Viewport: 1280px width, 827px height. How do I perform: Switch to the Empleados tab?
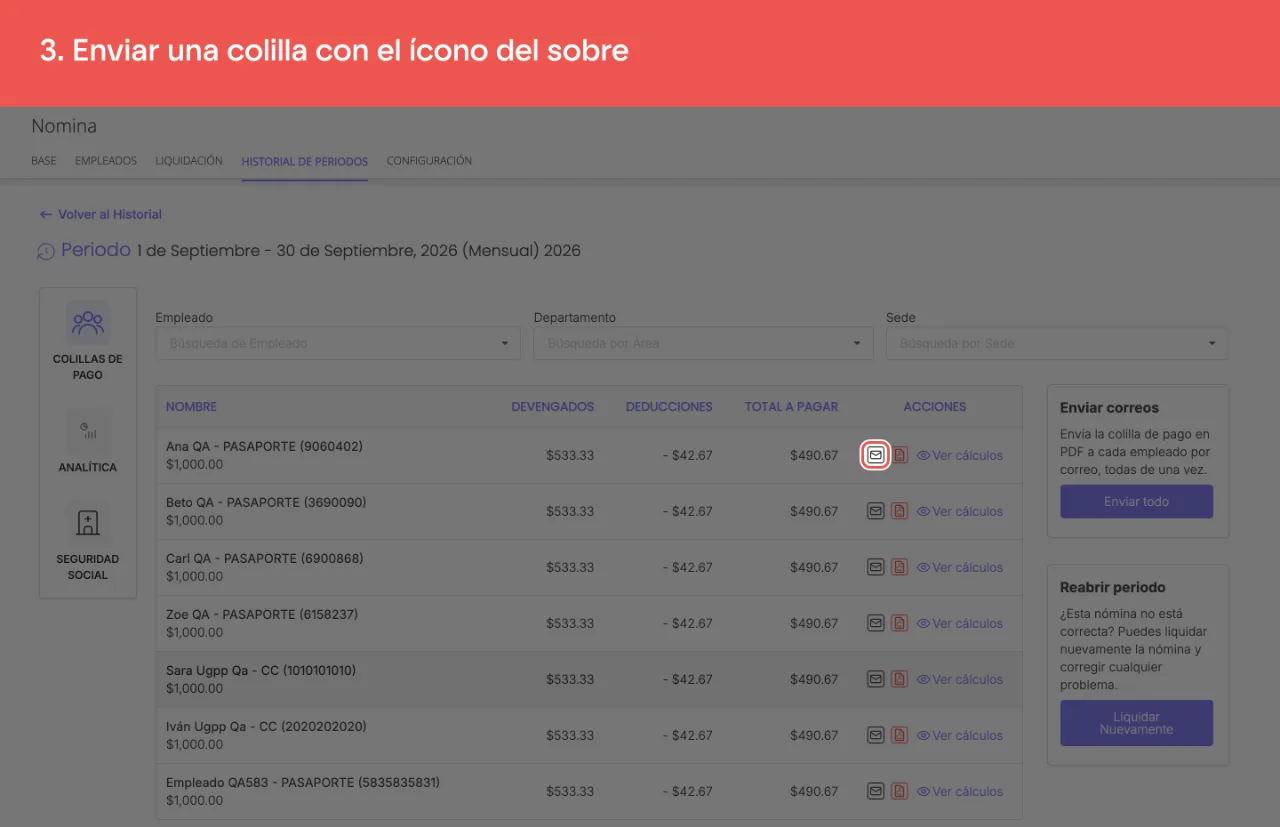[x=106, y=161]
